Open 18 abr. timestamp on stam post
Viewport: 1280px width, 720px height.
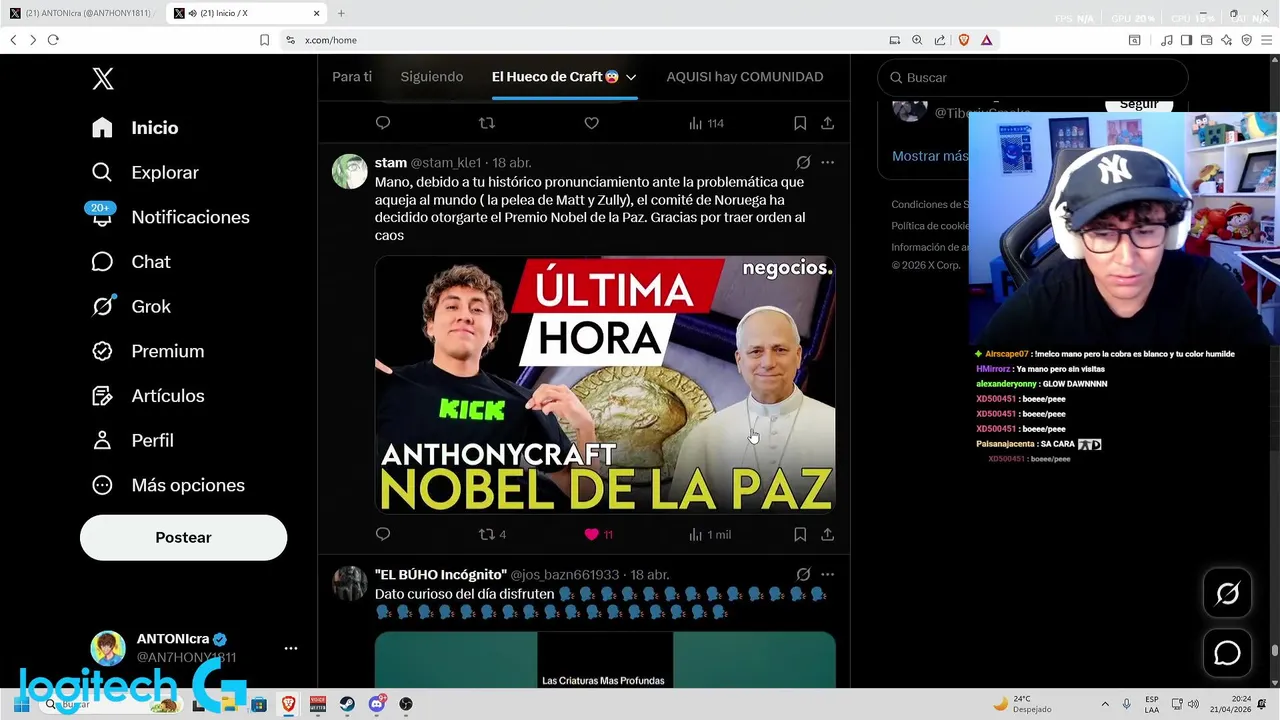point(512,163)
